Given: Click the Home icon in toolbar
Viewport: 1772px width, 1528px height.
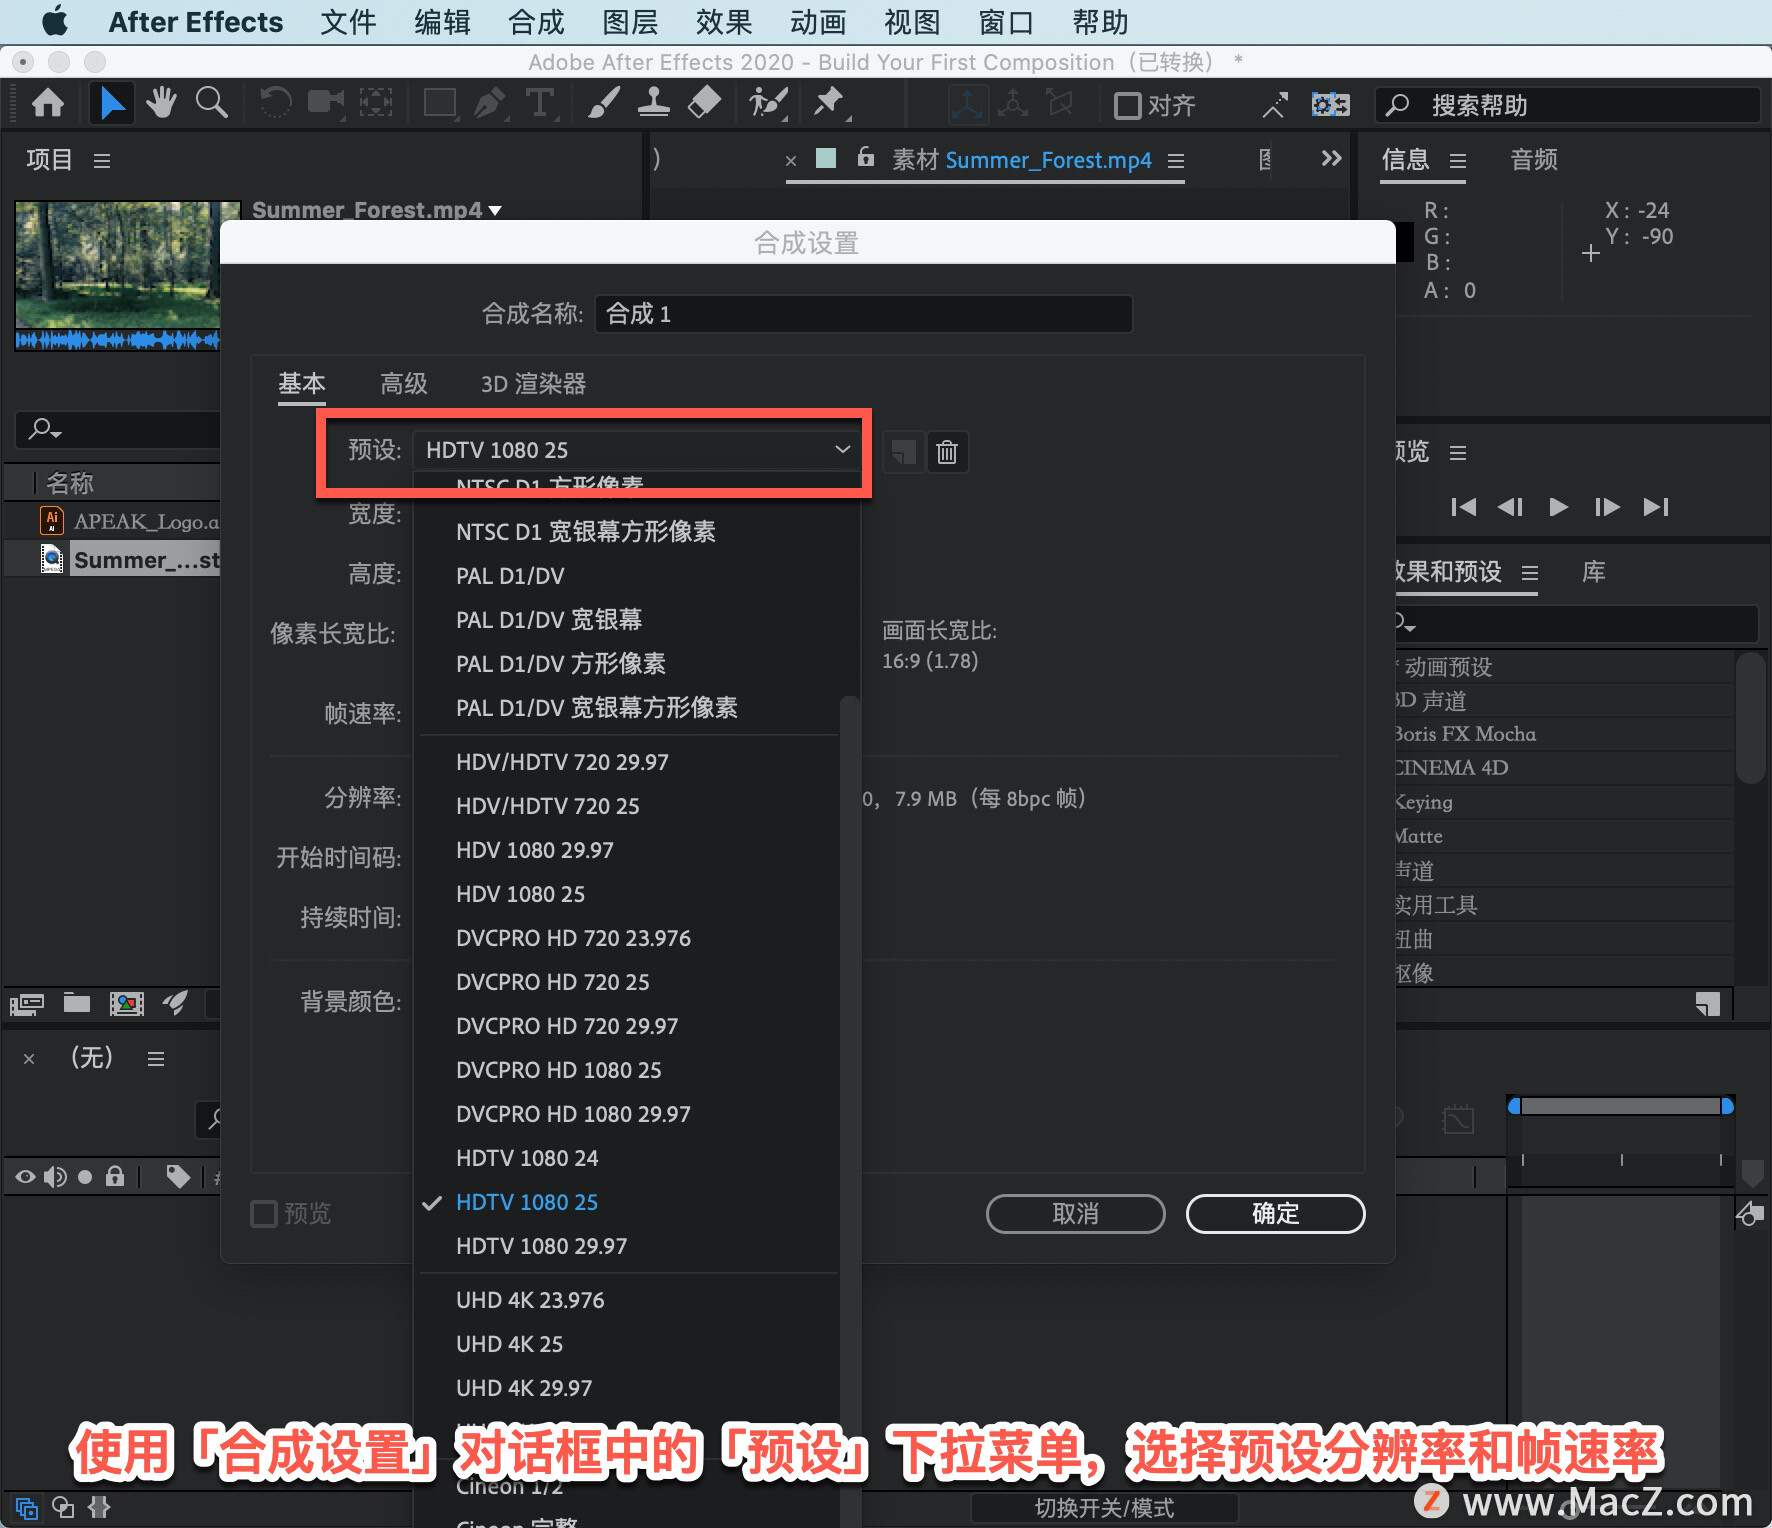Looking at the screenshot, I should point(48,103).
